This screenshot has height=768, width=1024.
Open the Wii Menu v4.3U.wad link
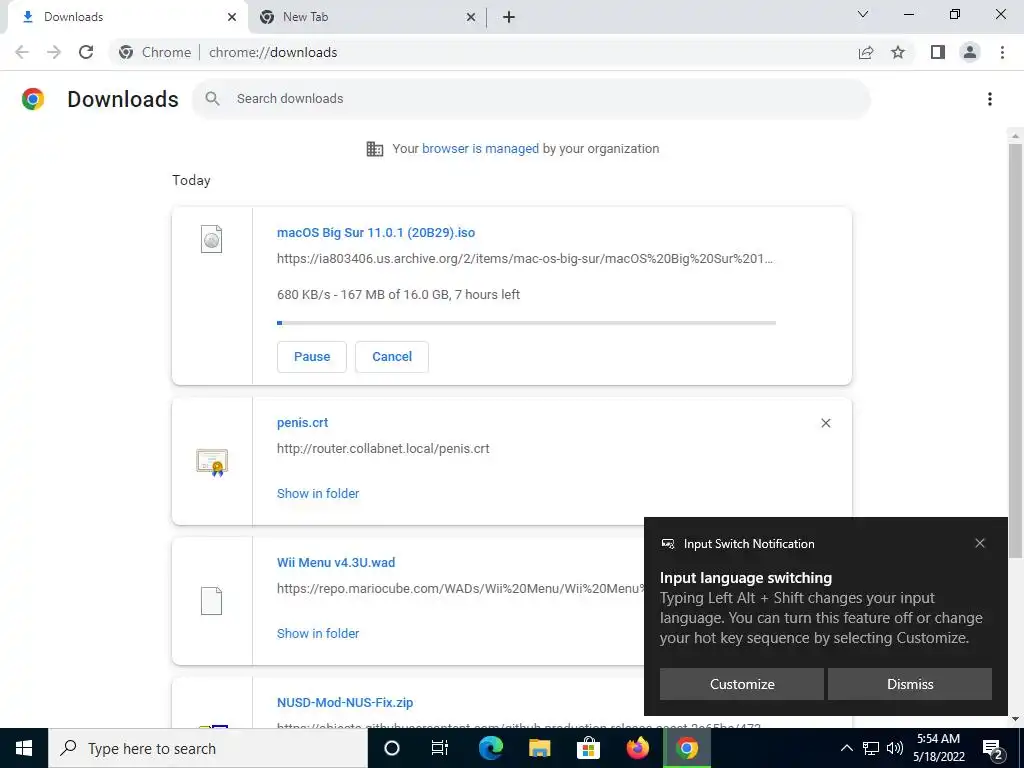(336, 562)
